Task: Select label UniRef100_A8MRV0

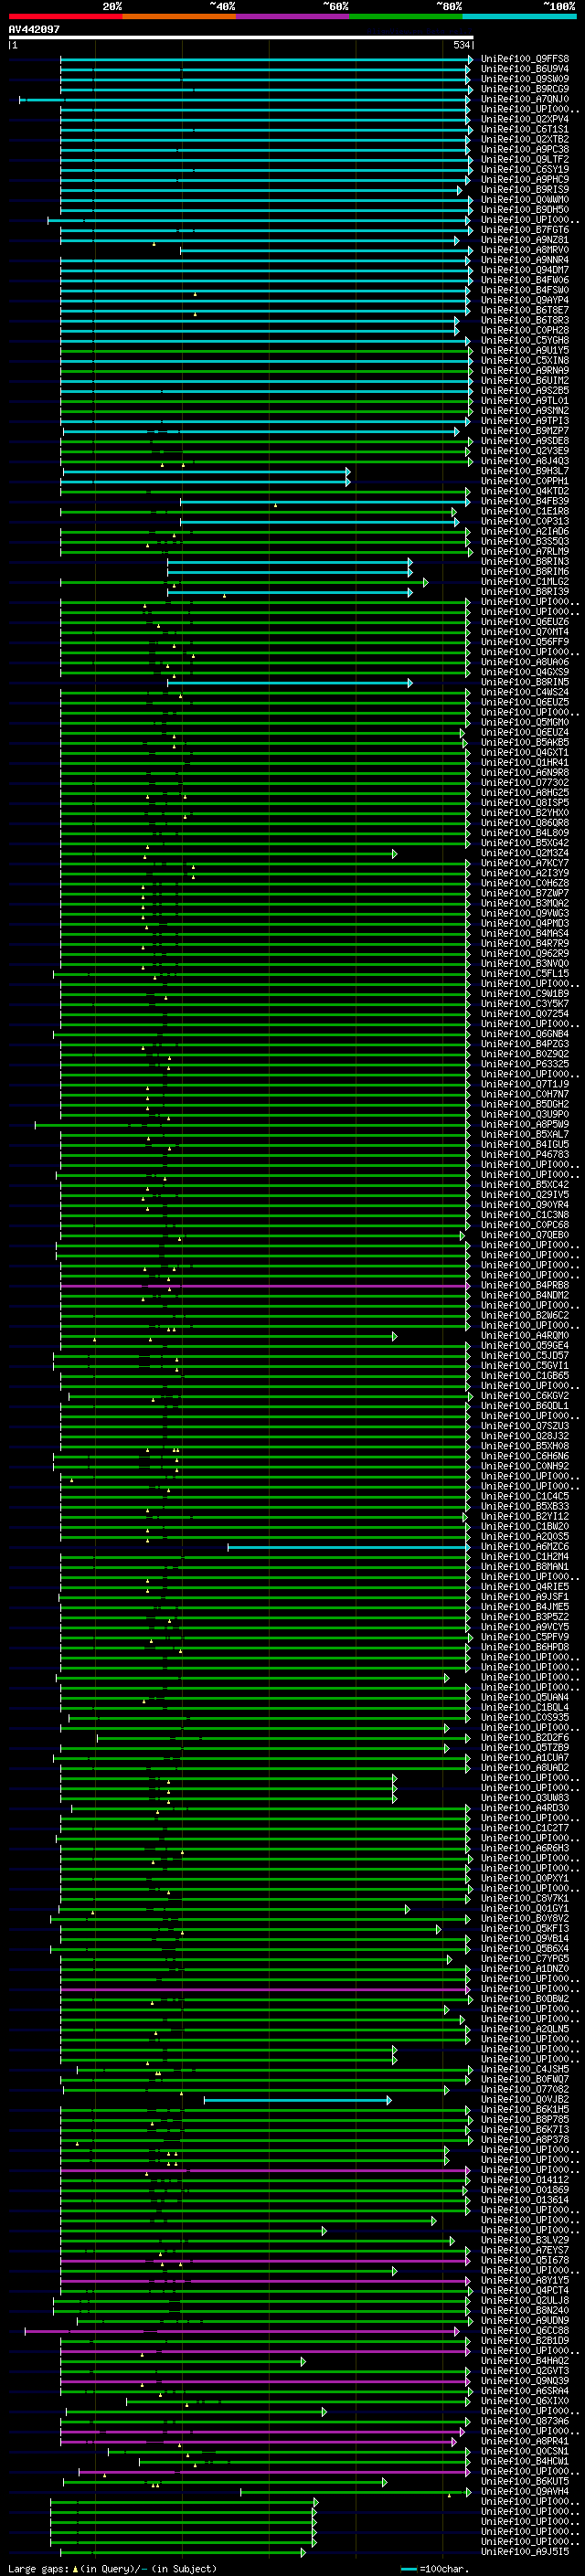Action: (525, 250)
